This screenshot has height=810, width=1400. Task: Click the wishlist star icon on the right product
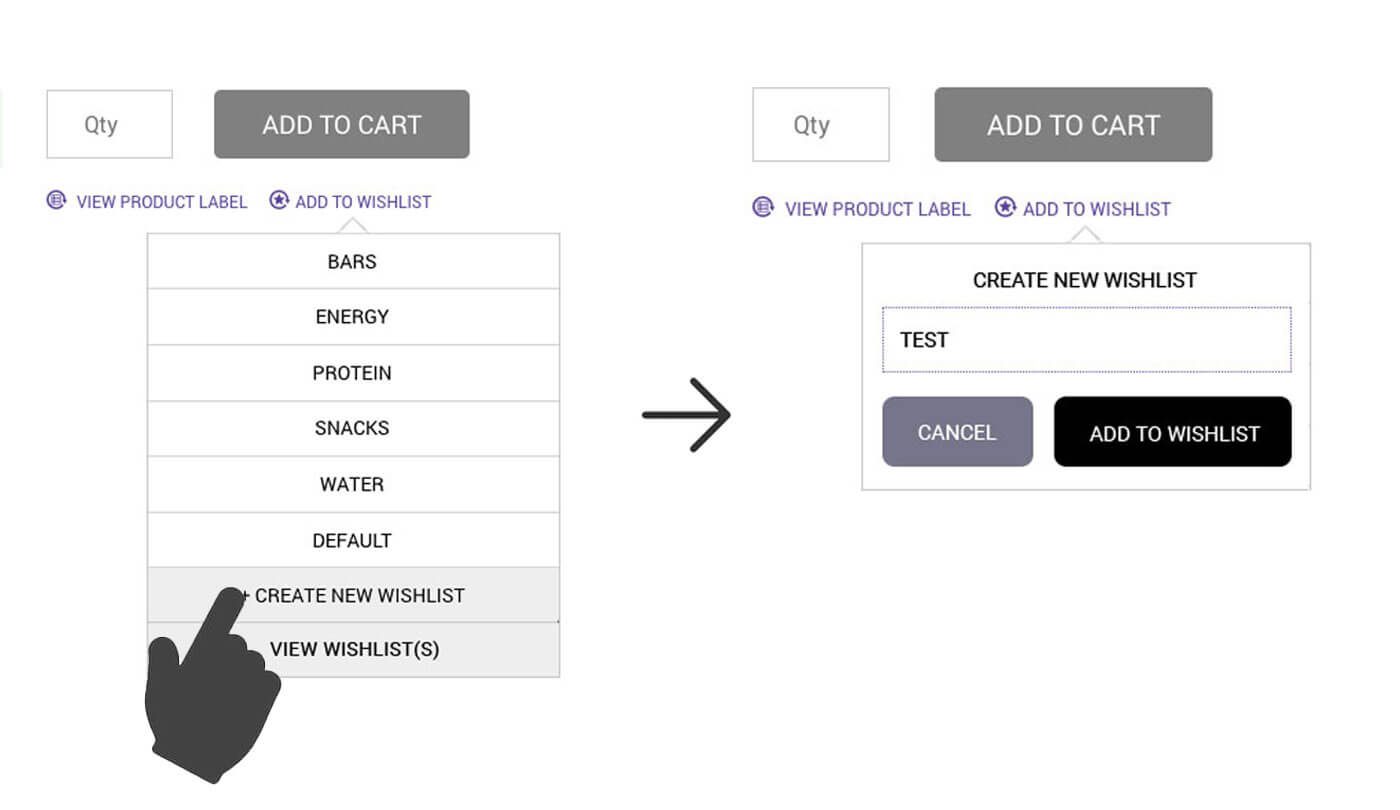[1003, 207]
